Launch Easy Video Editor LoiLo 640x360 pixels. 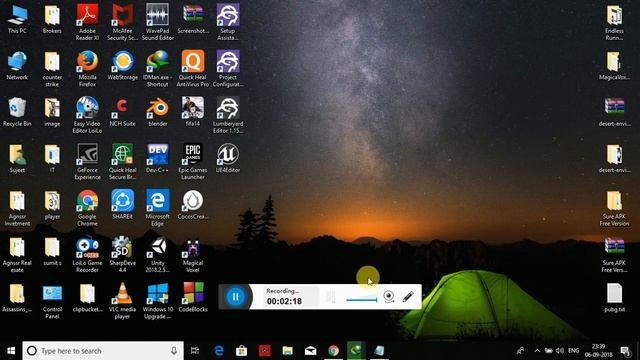[x=87, y=116]
